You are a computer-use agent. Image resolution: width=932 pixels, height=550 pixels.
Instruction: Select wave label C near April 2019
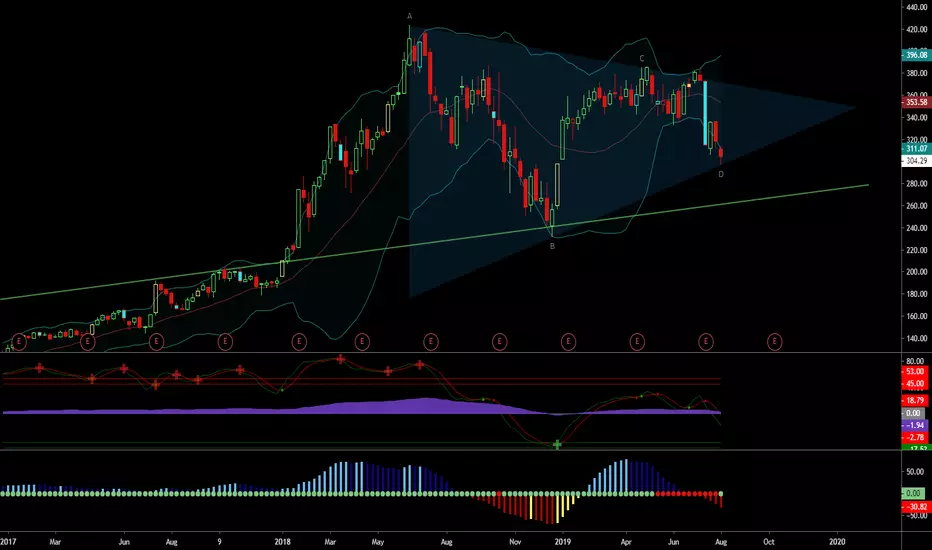(x=642, y=58)
